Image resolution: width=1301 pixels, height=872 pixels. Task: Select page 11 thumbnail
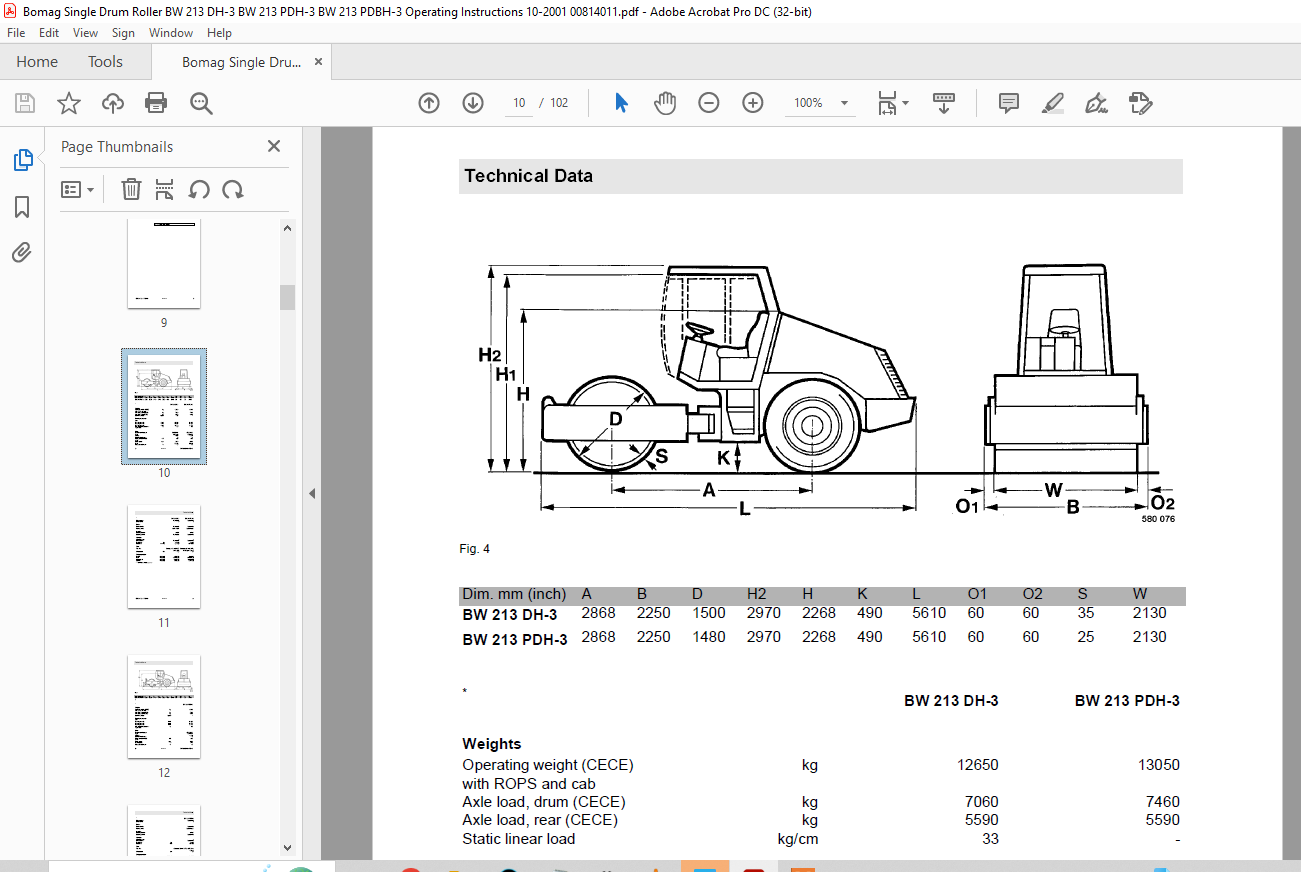point(164,557)
